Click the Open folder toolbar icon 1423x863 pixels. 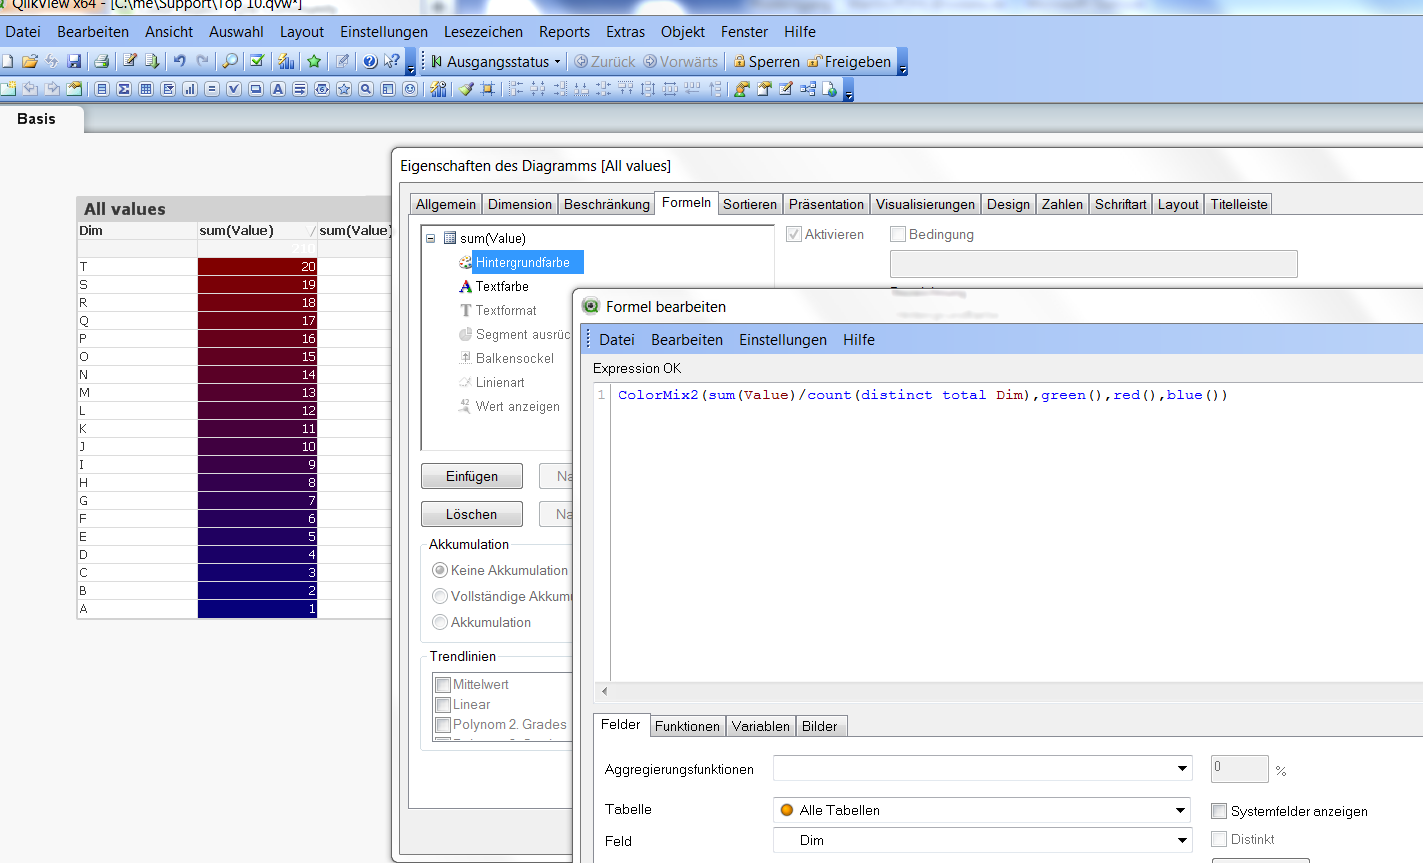pyautogui.click(x=30, y=61)
